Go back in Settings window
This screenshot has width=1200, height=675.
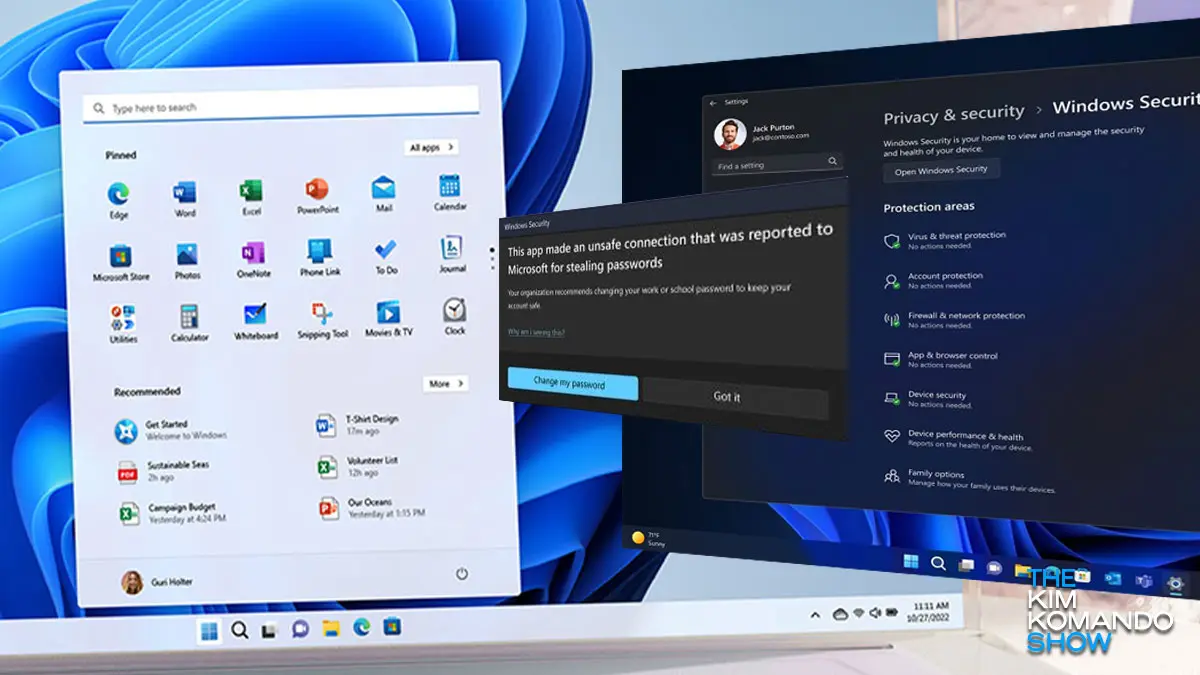coord(713,102)
